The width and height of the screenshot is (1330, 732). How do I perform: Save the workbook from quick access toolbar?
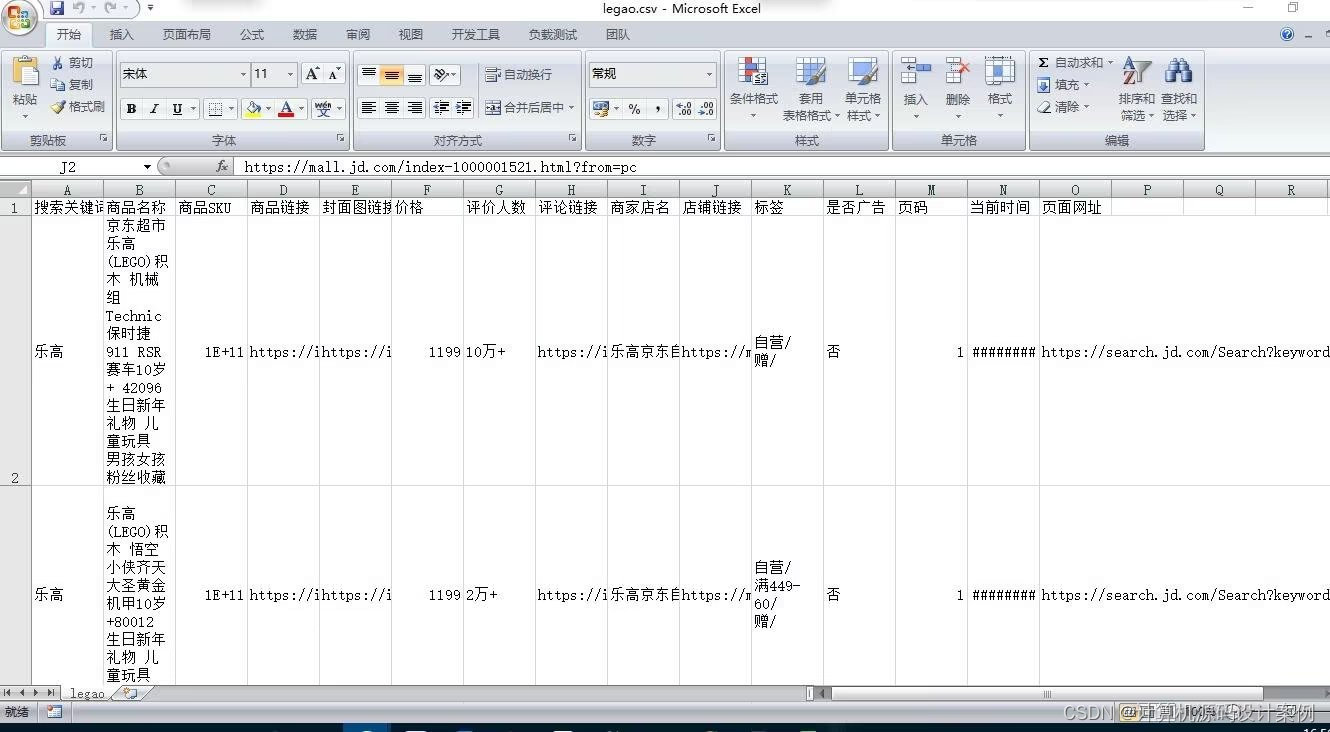57,8
